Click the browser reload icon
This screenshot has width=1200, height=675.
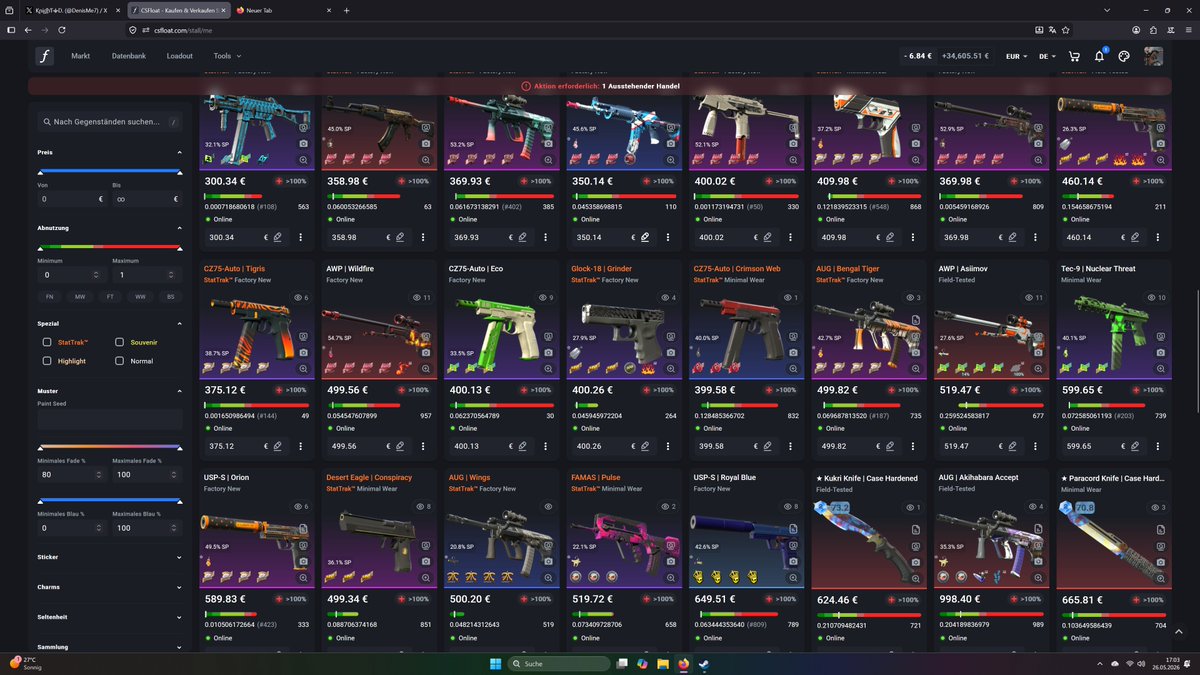pyautogui.click(x=62, y=30)
